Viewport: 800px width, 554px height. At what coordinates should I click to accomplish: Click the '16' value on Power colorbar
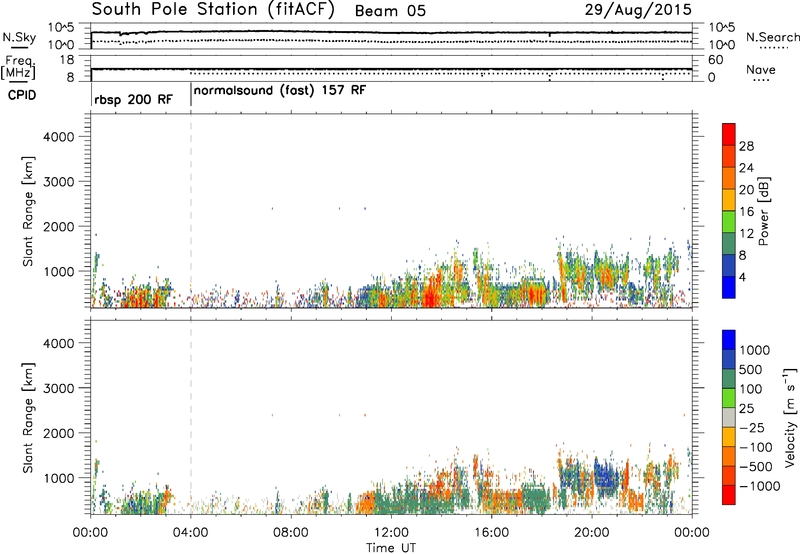(746, 212)
